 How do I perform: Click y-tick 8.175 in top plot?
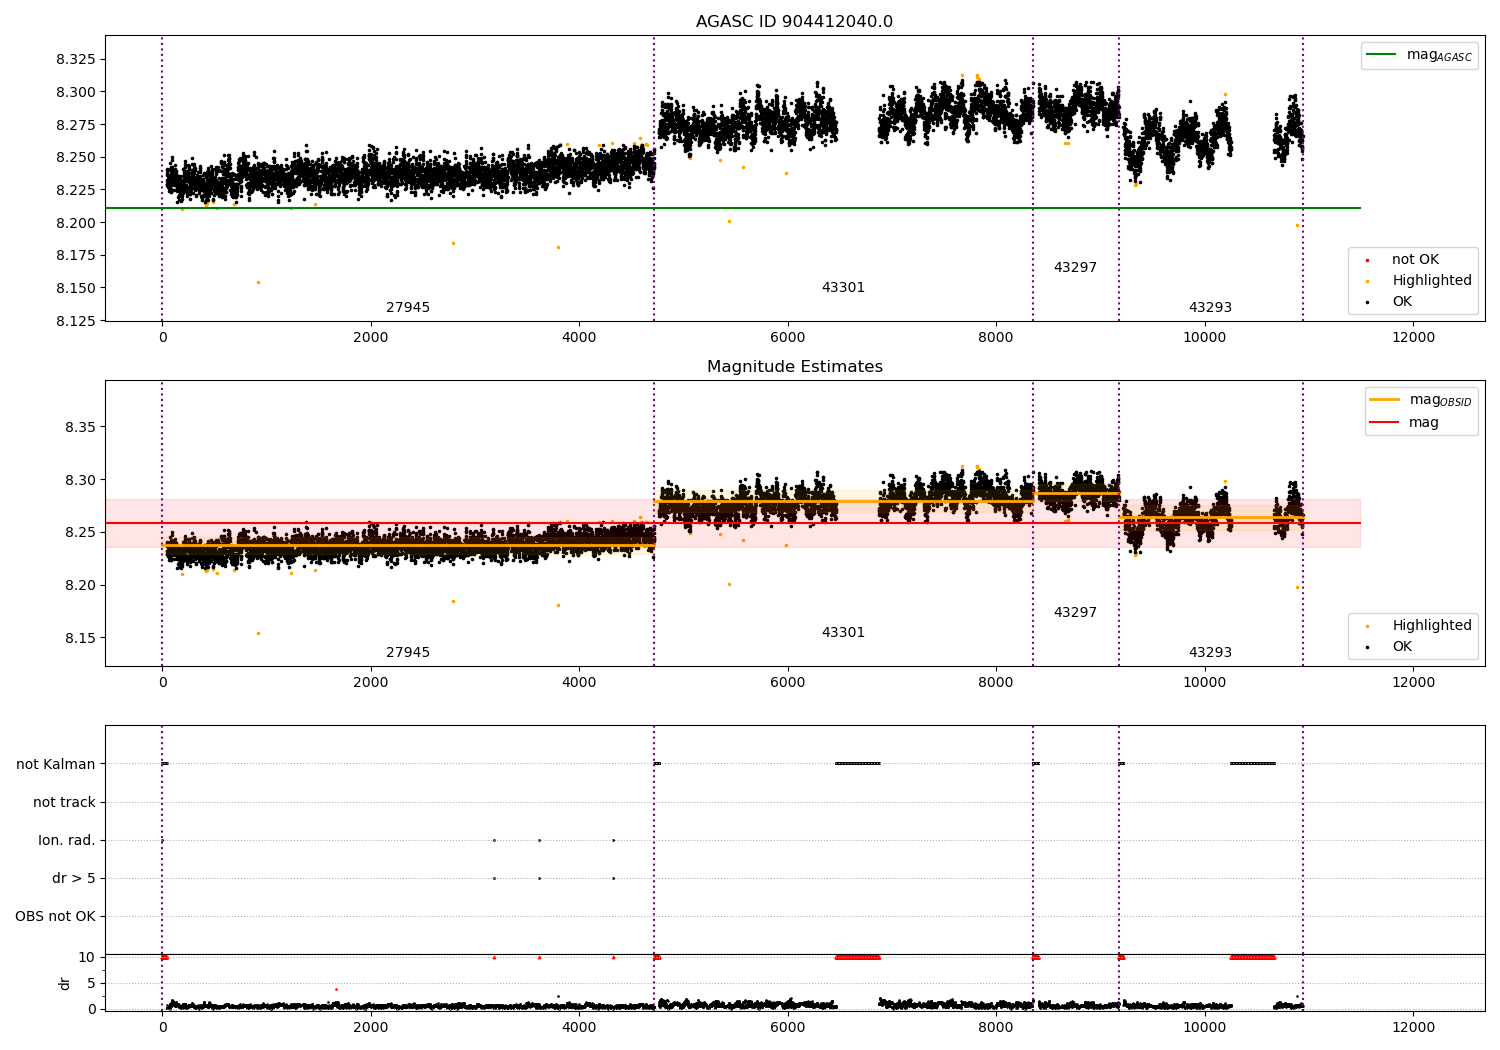pos(76,256)
